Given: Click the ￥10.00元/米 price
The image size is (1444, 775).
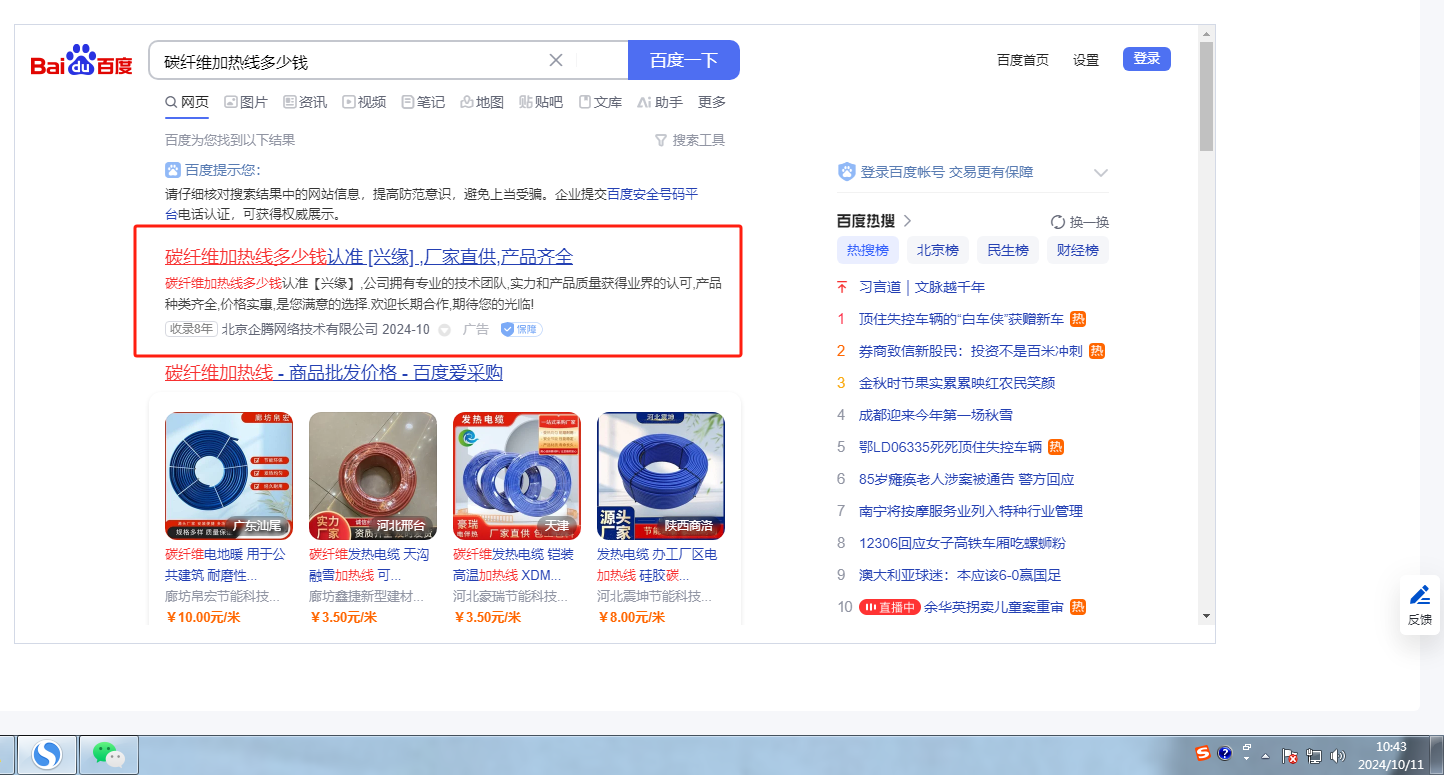Looking at the screenshot, I should pos(203,617).
